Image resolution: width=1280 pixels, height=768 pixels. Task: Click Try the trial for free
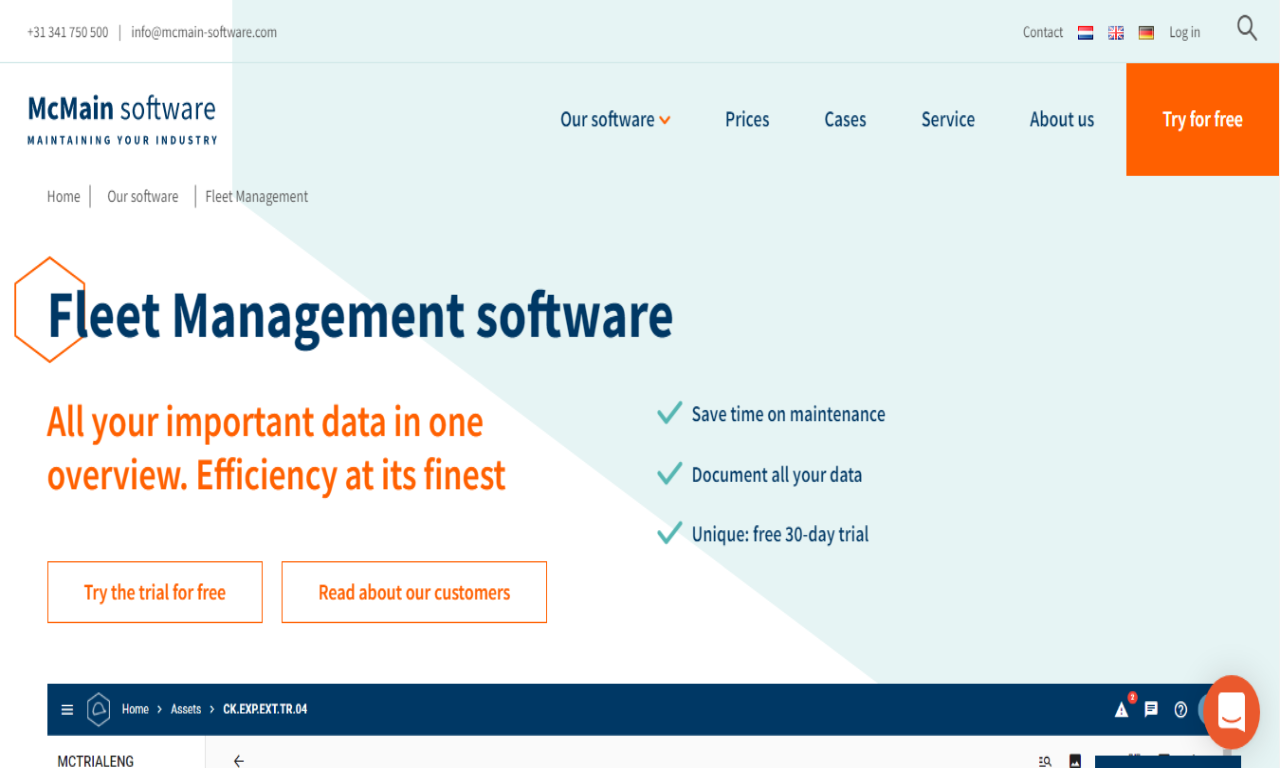pos(155,592)
